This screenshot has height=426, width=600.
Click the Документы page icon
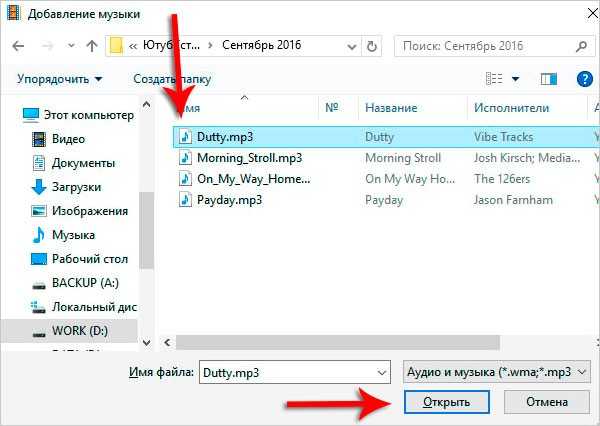[x=39, y=163]
